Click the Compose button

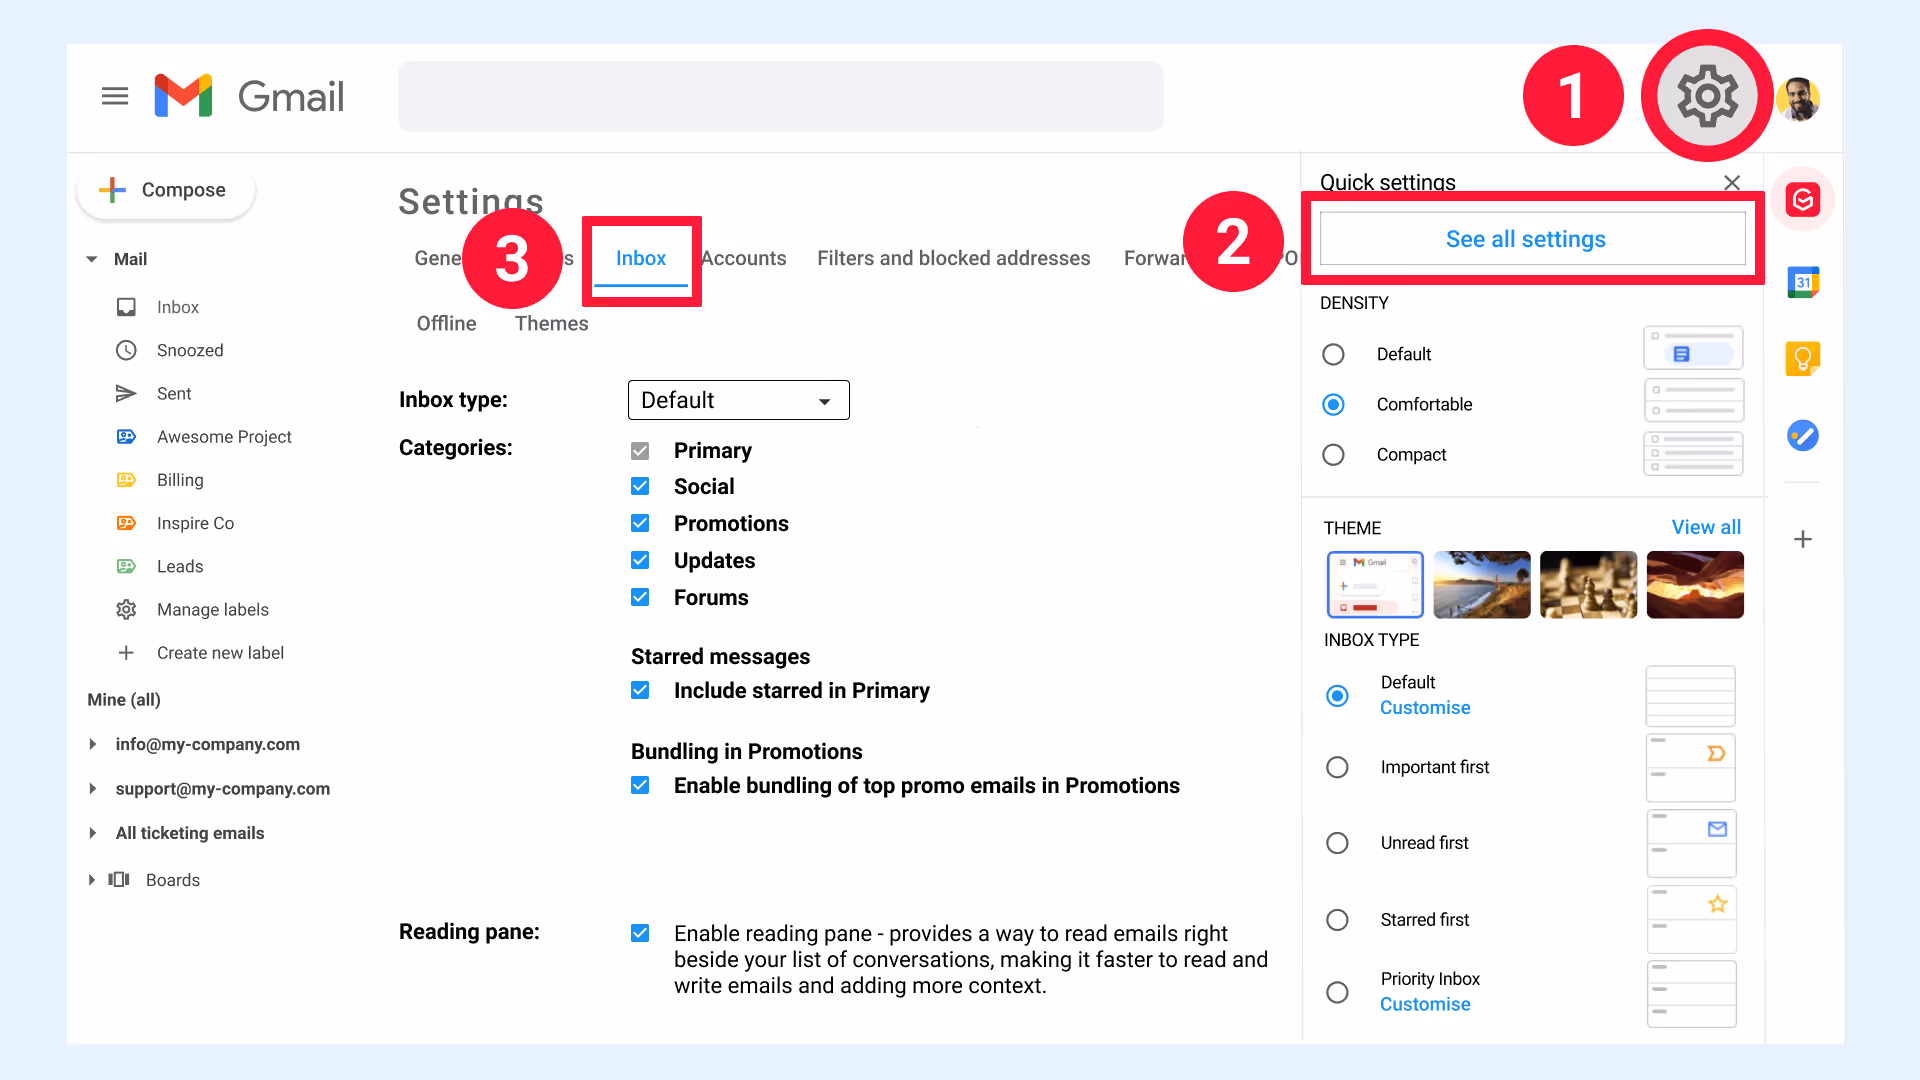point(166,190)
